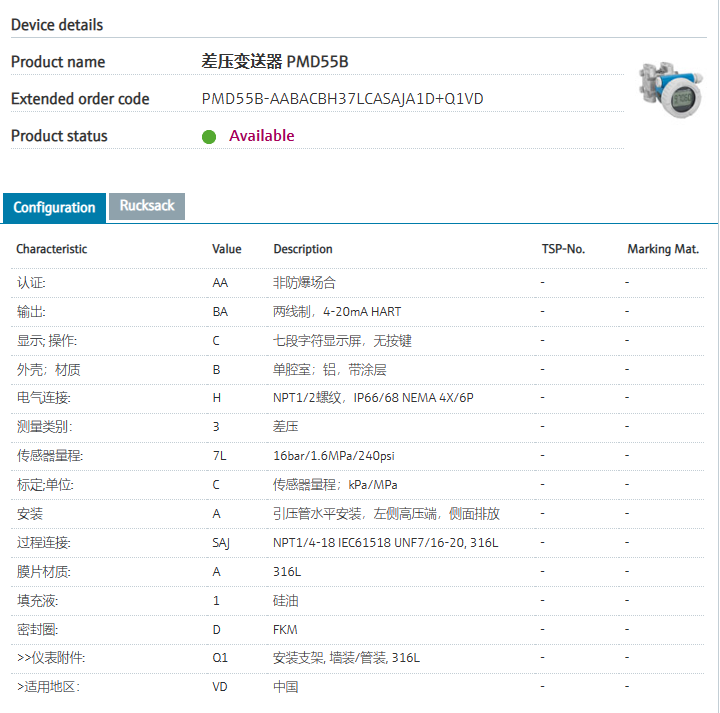Viewport: 720px width, 713px height.
Task: Click the green Available status indicator dot
Action: (209, 136)
